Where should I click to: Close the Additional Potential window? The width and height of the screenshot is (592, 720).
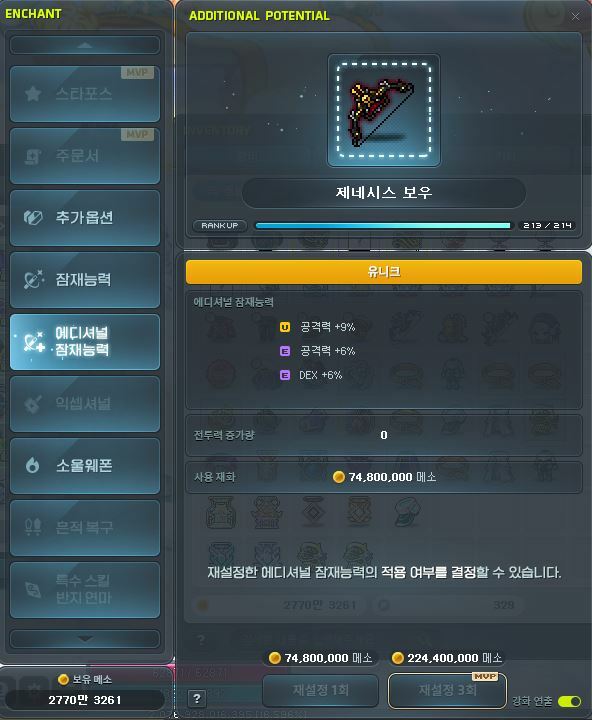[x=575, y=17]
